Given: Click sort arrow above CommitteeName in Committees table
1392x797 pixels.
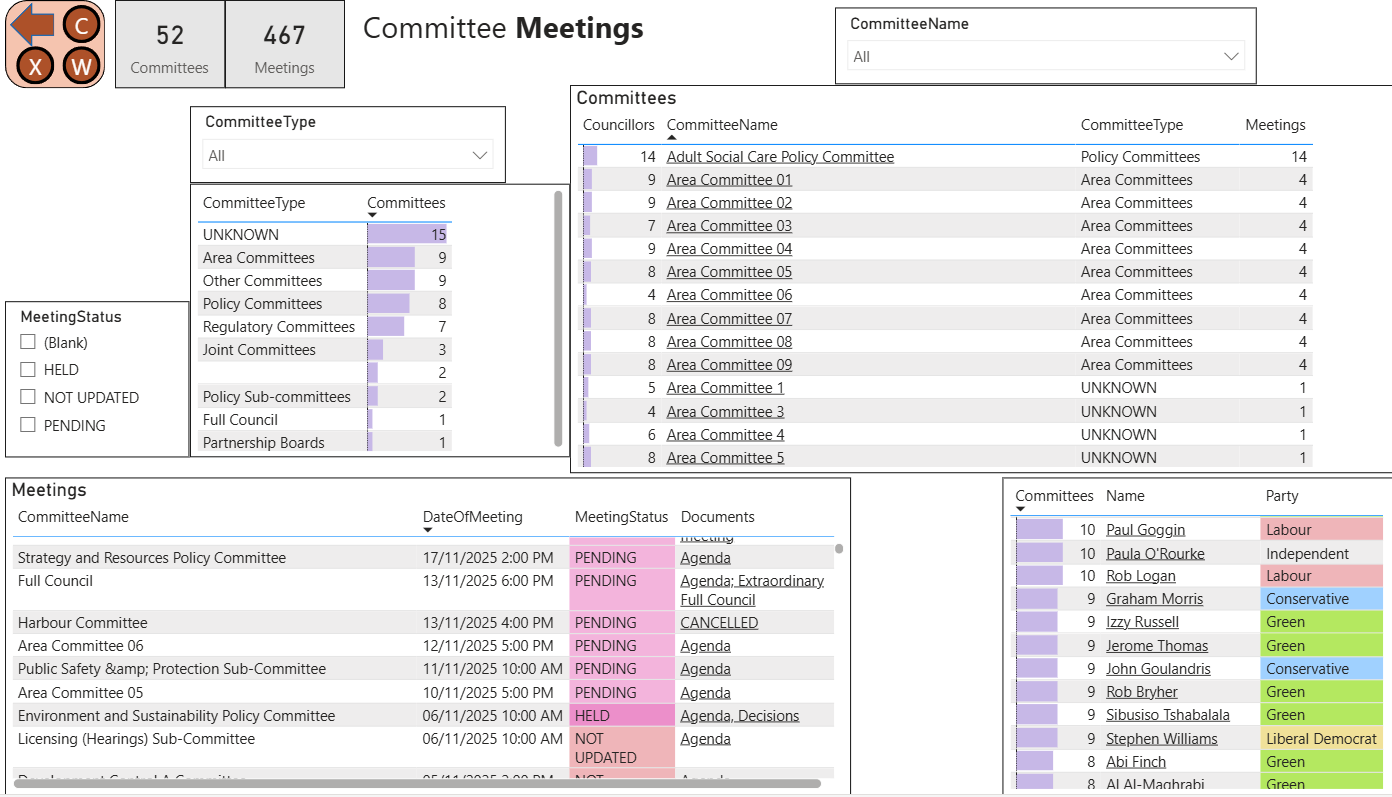Looking at the screenshot, I should [x=672, y=138].
